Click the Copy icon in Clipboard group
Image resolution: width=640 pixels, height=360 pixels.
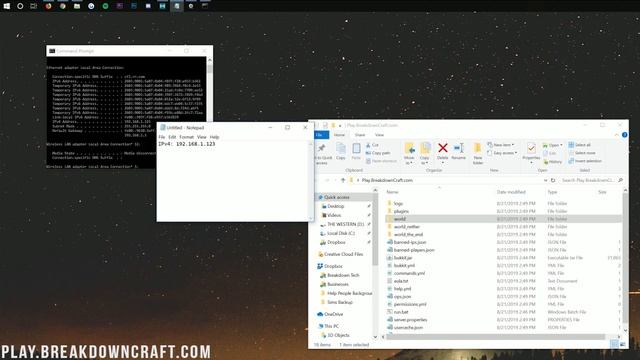(341, 148)
